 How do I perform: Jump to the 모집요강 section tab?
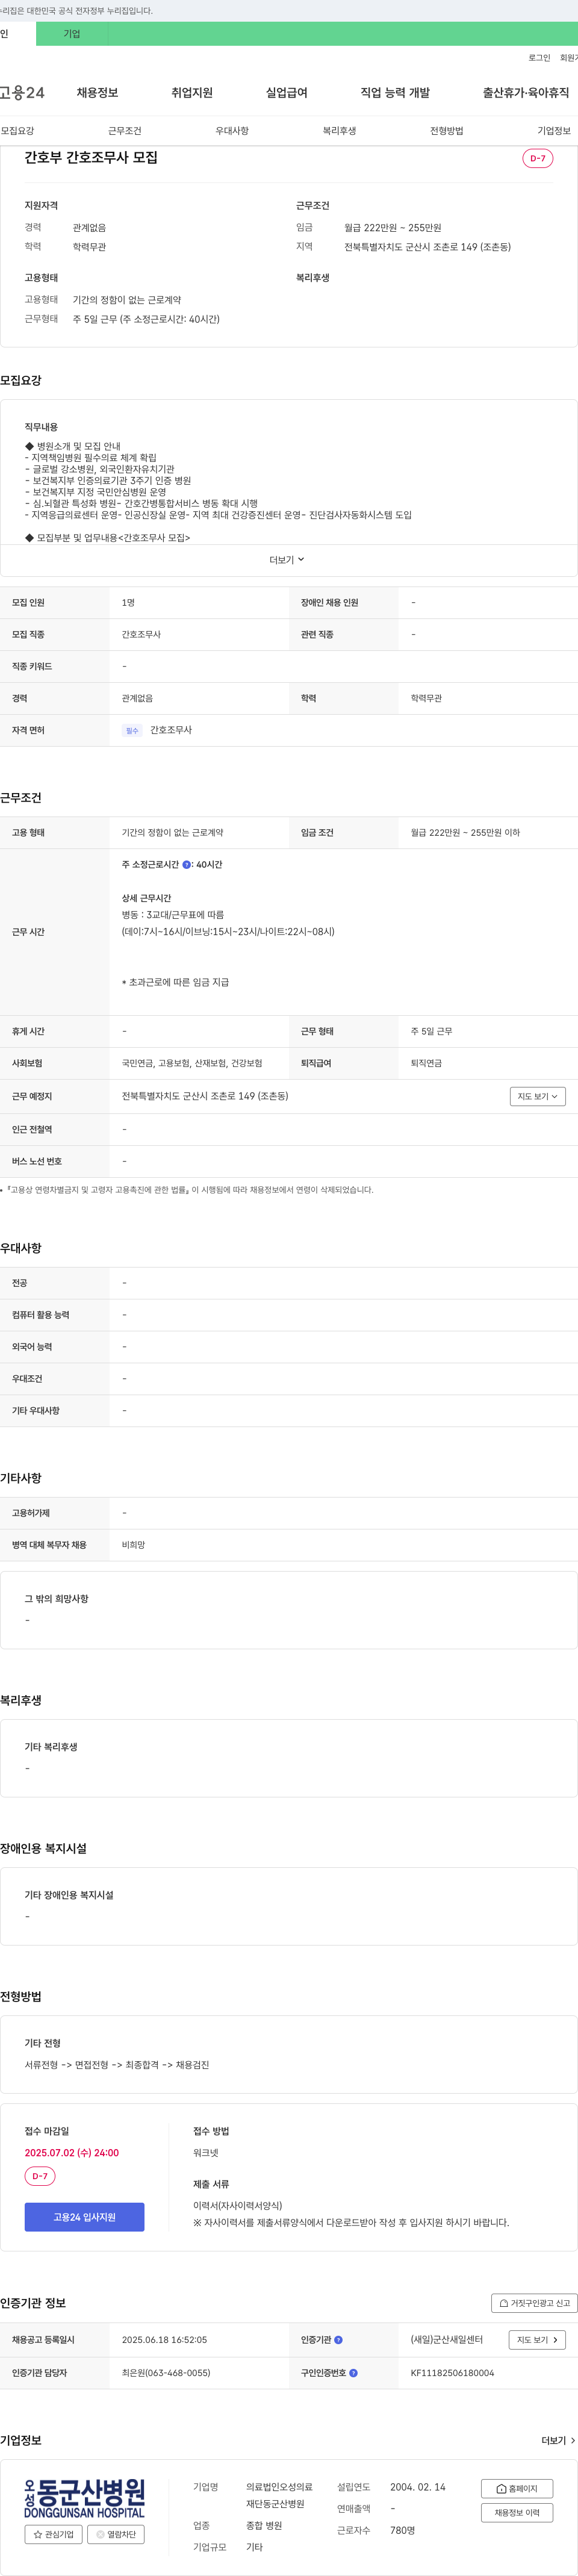click(18, 131)
